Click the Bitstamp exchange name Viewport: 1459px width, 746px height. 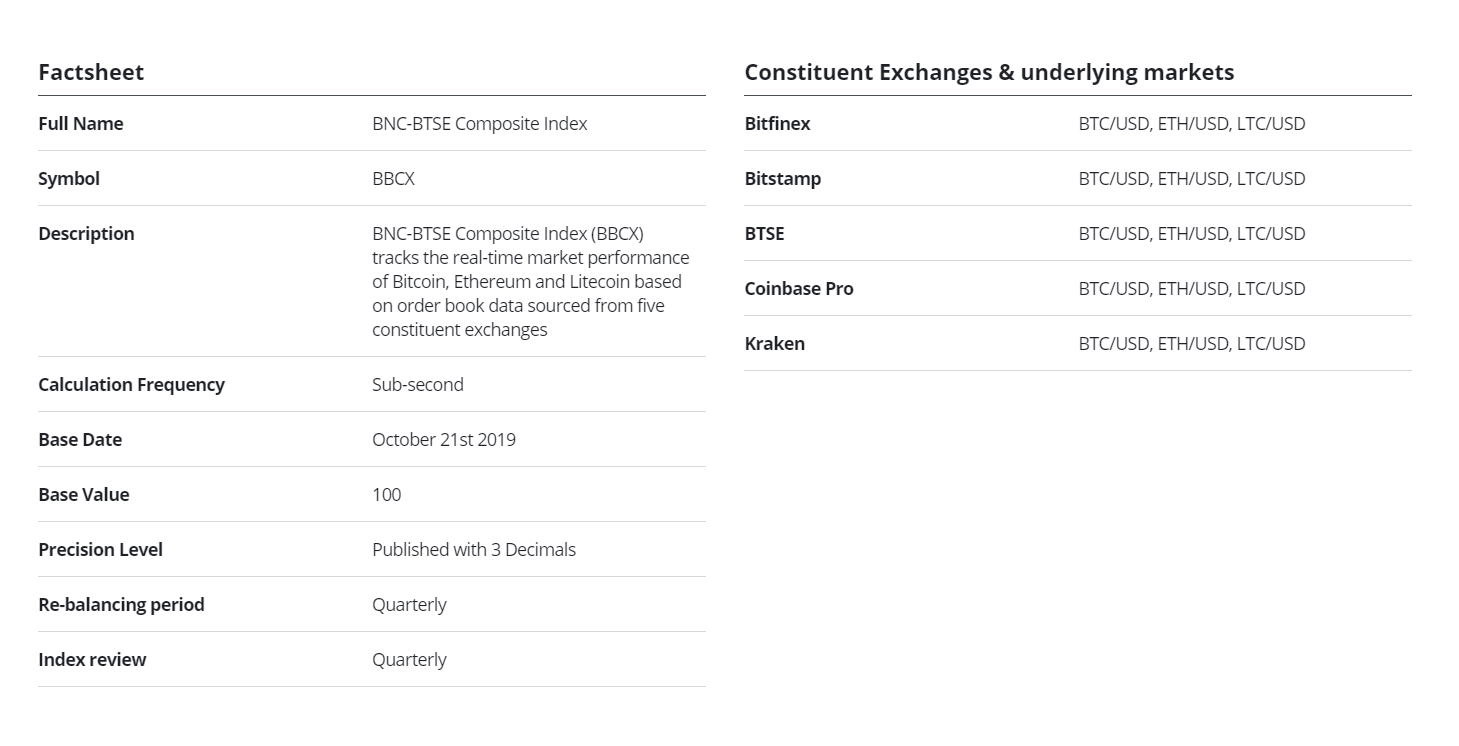[x=782, y=179]
